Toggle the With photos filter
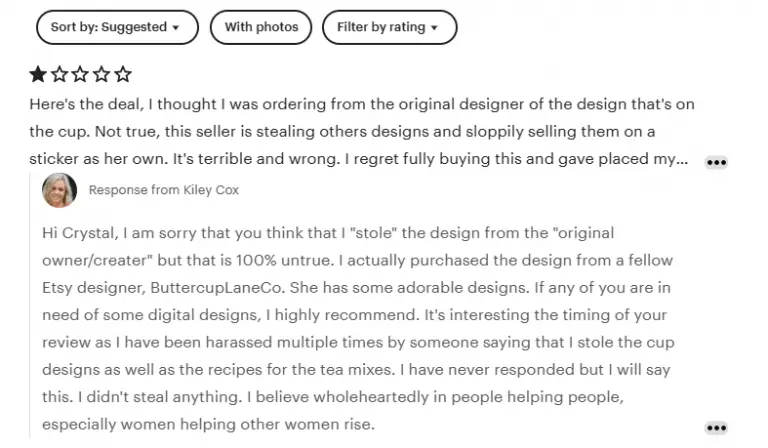Viewport: 768px width, 448px height. (x=261, y=27)
